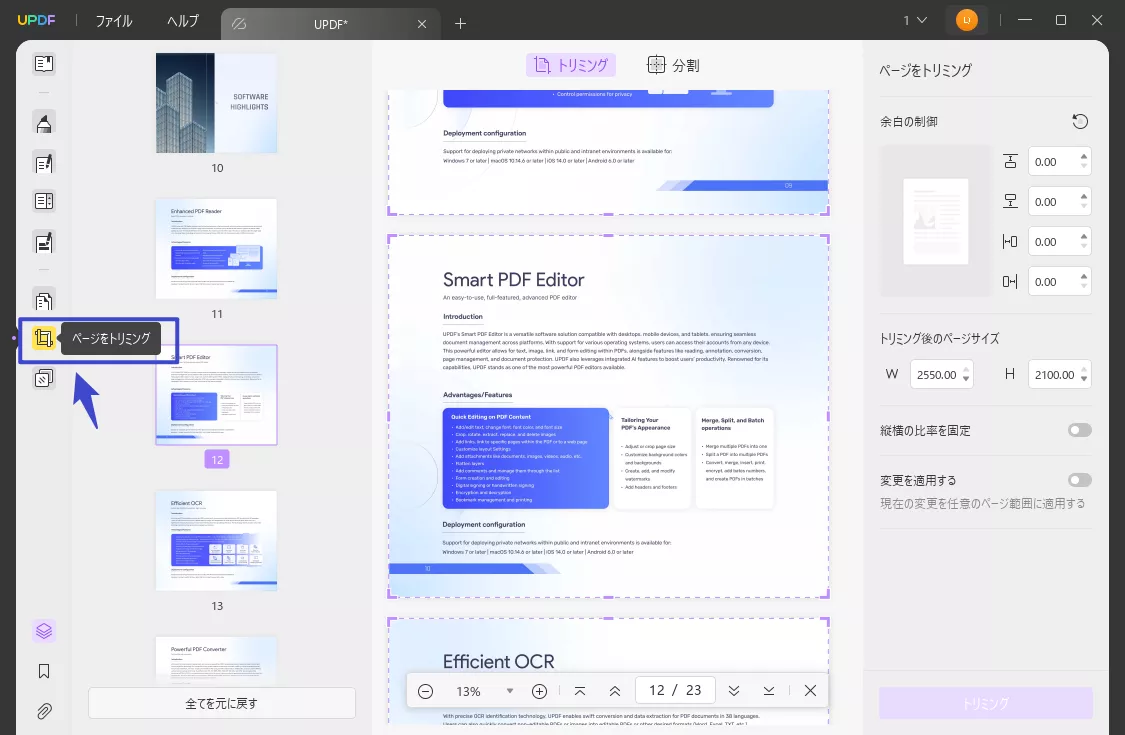
Task: Click the left margin input field
Action: (x=1059, y=242)
